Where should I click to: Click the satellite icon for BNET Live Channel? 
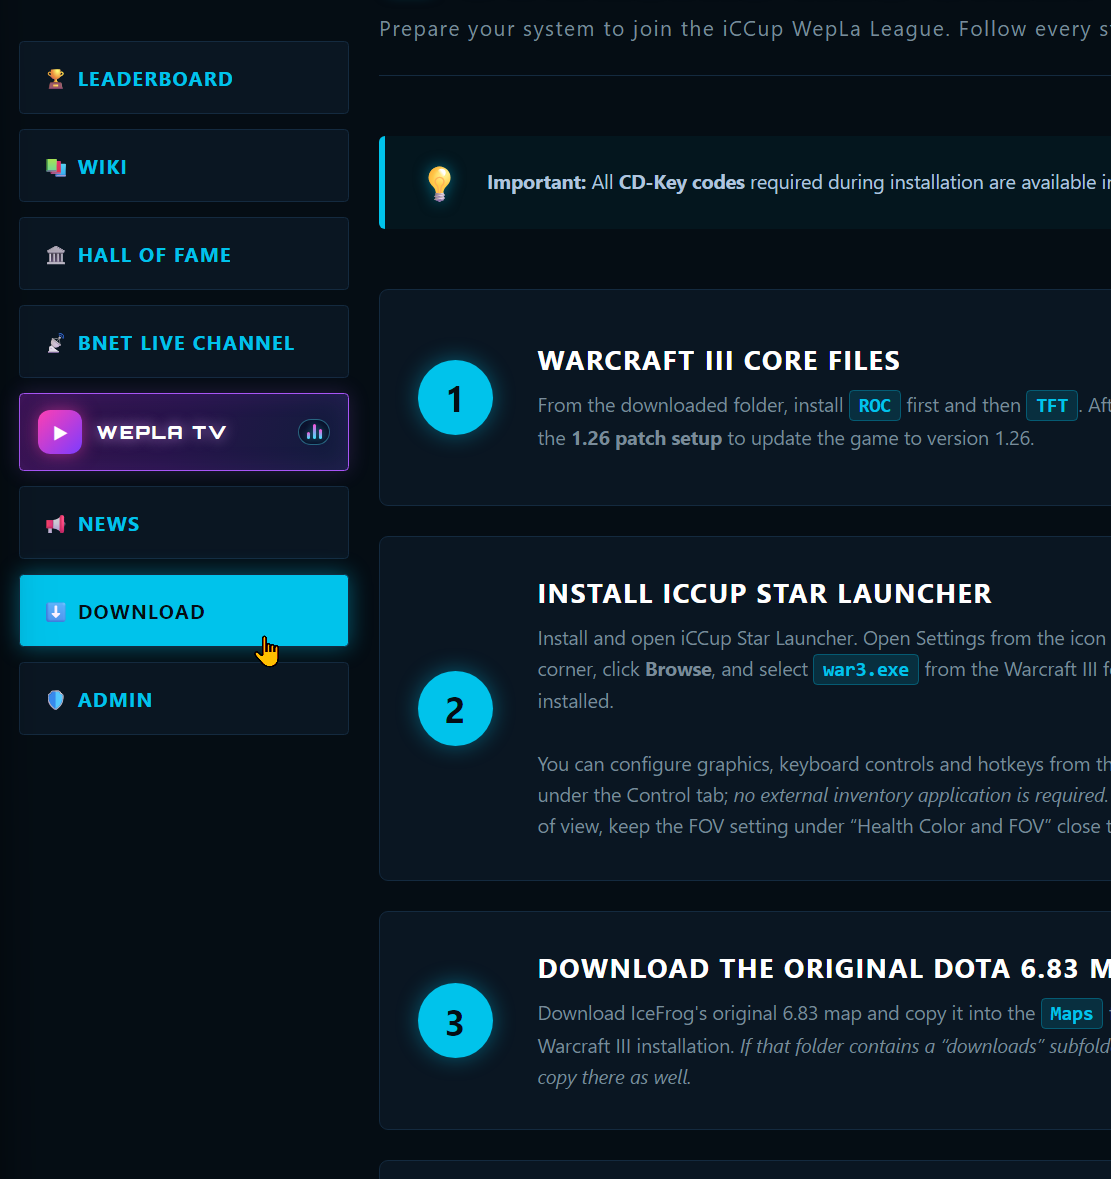[56, 344]
